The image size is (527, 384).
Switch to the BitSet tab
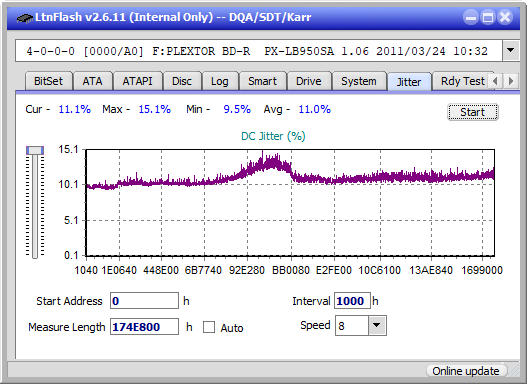click(48, 81)
